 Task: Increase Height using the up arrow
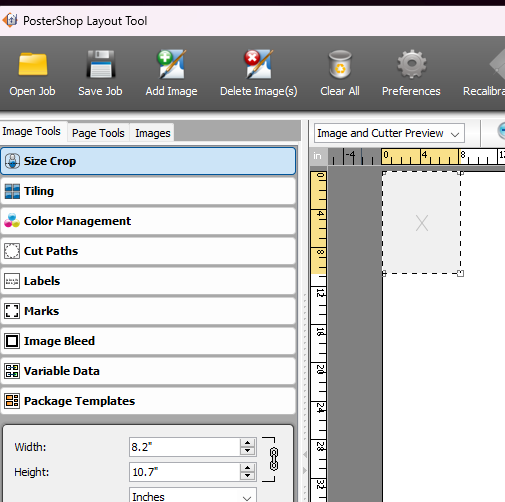tap(247, 468)
